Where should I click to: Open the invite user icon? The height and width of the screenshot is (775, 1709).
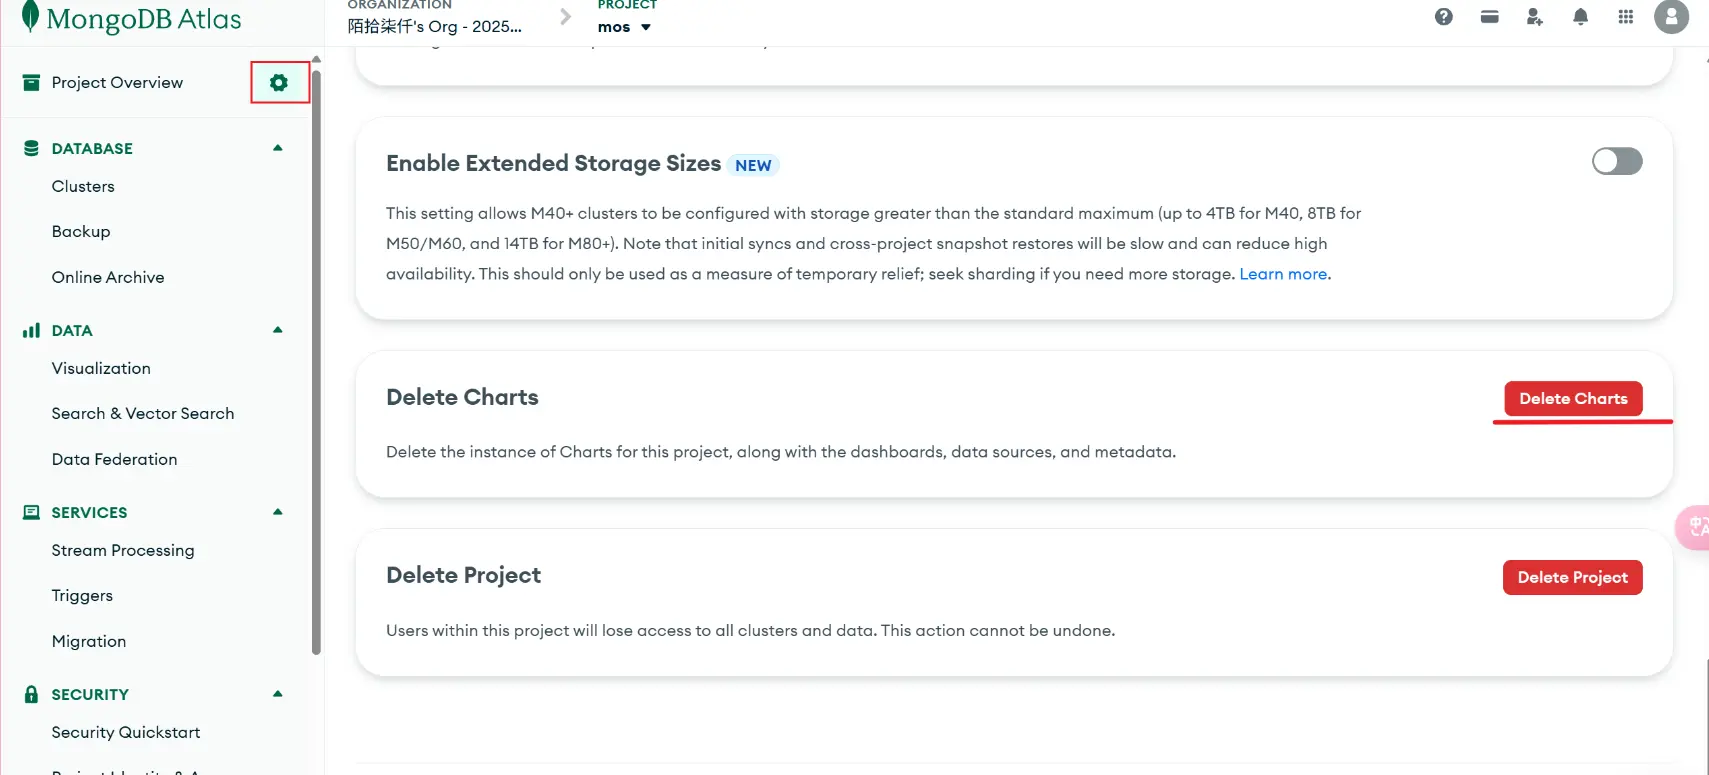point(1534,17)
